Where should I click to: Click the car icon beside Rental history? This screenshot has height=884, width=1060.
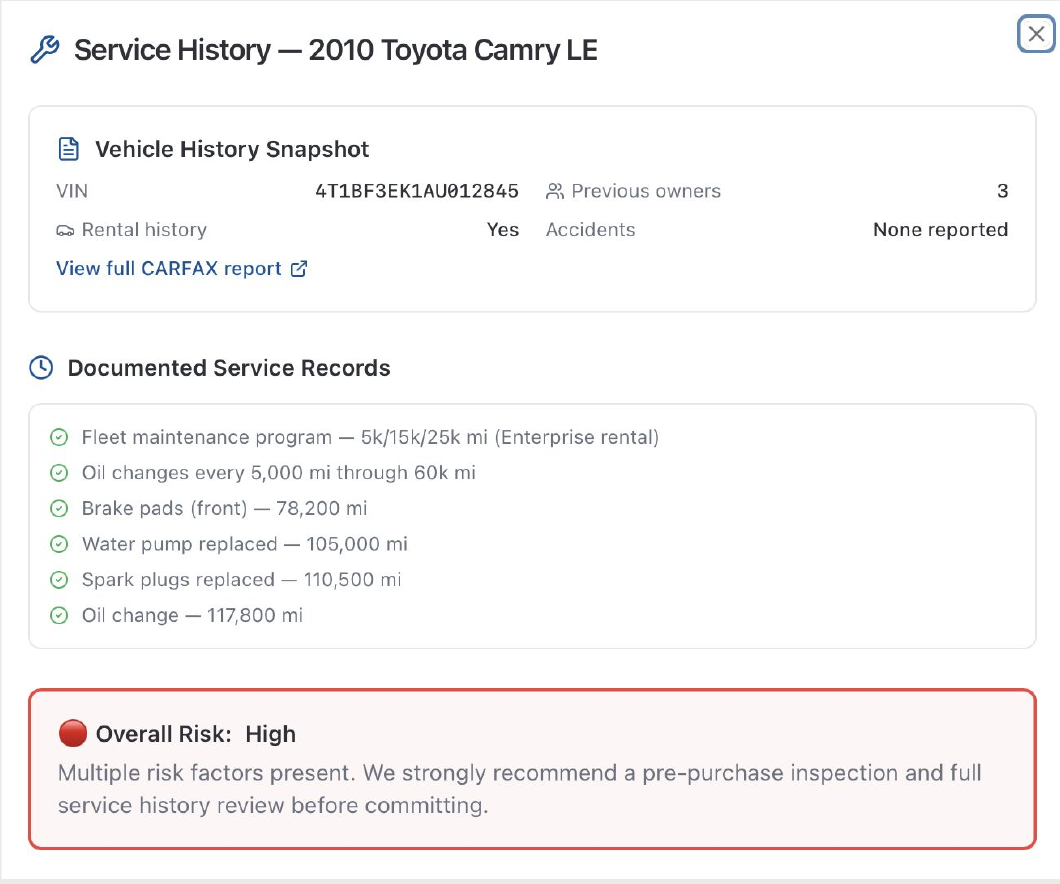65,230
